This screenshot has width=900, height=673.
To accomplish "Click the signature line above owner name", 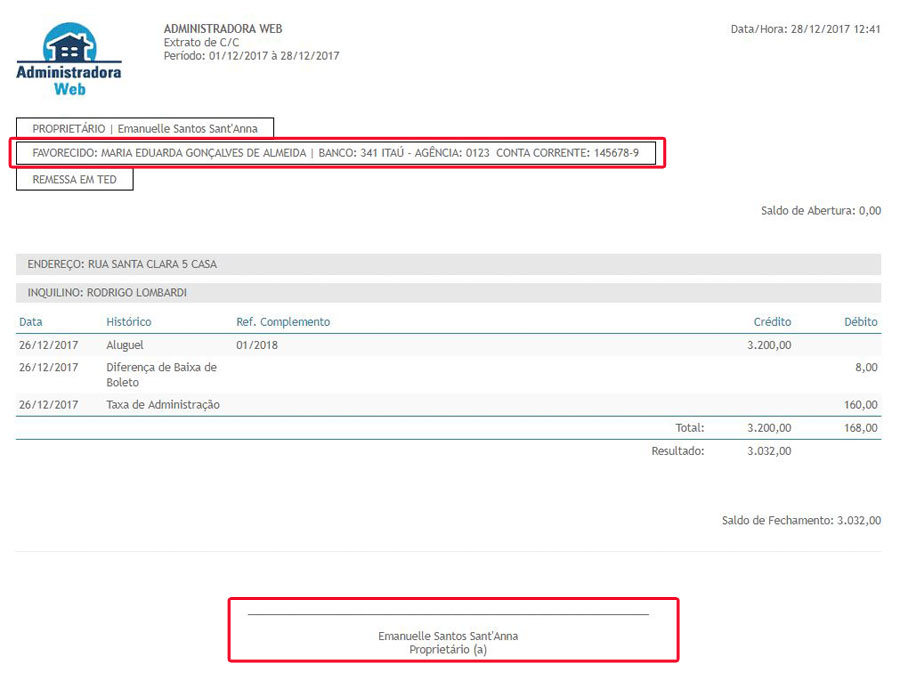I will coord(448,614).
